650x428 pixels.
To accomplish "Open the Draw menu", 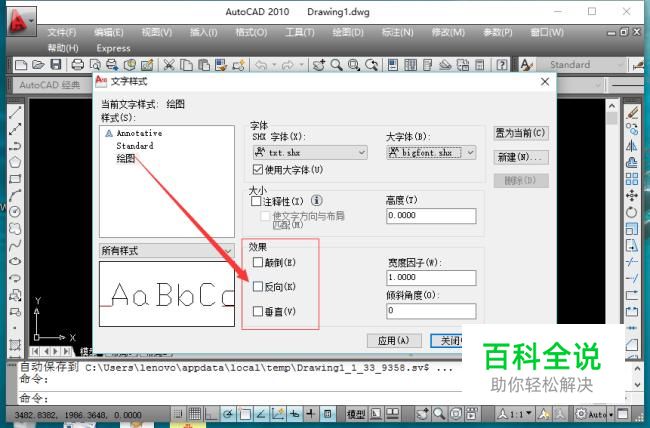I will click(x=348, y=32).
